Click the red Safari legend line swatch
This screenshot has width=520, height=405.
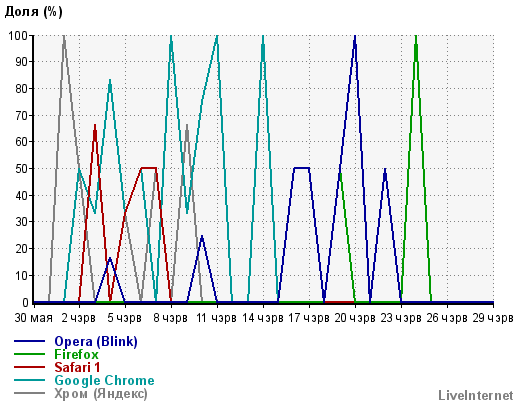29,367
